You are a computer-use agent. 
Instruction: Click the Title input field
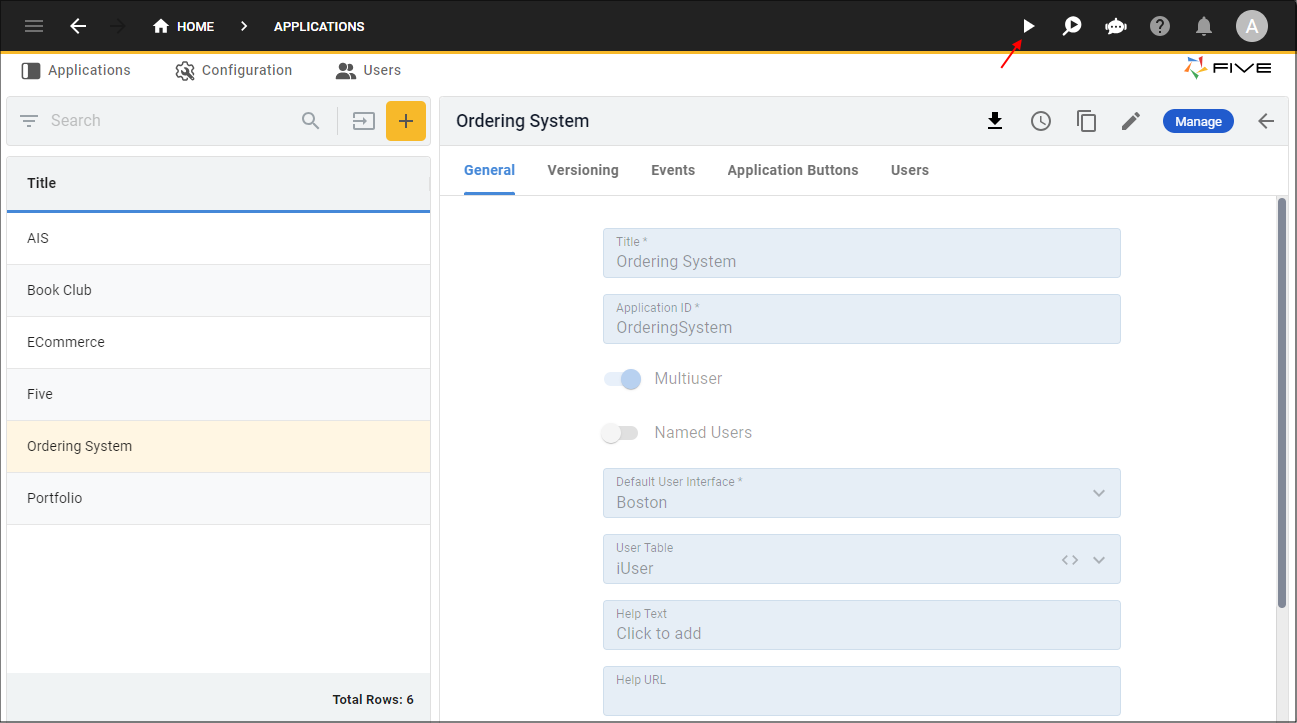pos(862,253)
